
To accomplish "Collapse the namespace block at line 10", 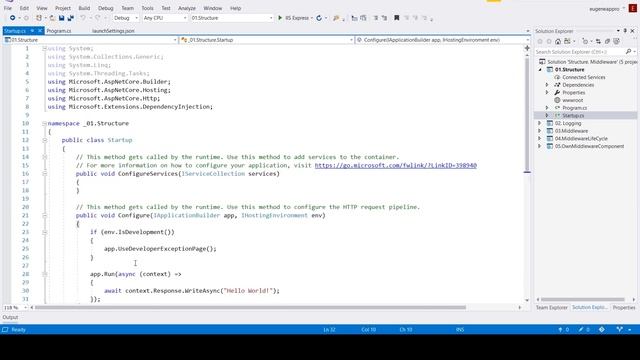I will (x=44, y=123).
